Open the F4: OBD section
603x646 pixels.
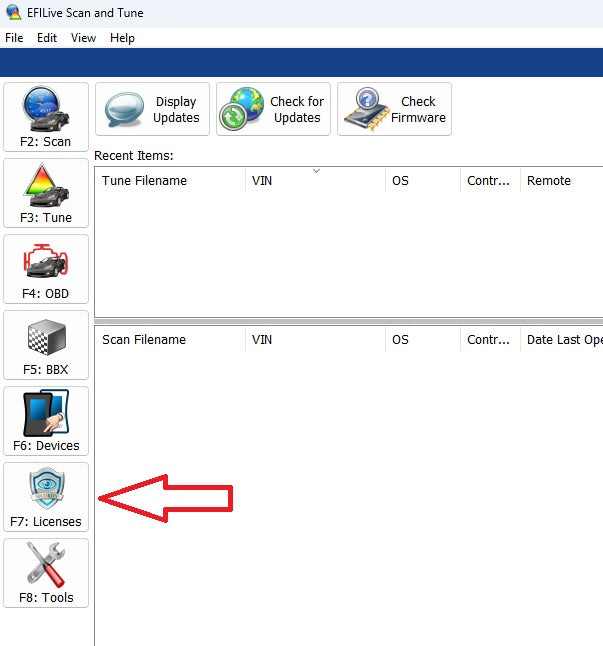pos(46,269)
